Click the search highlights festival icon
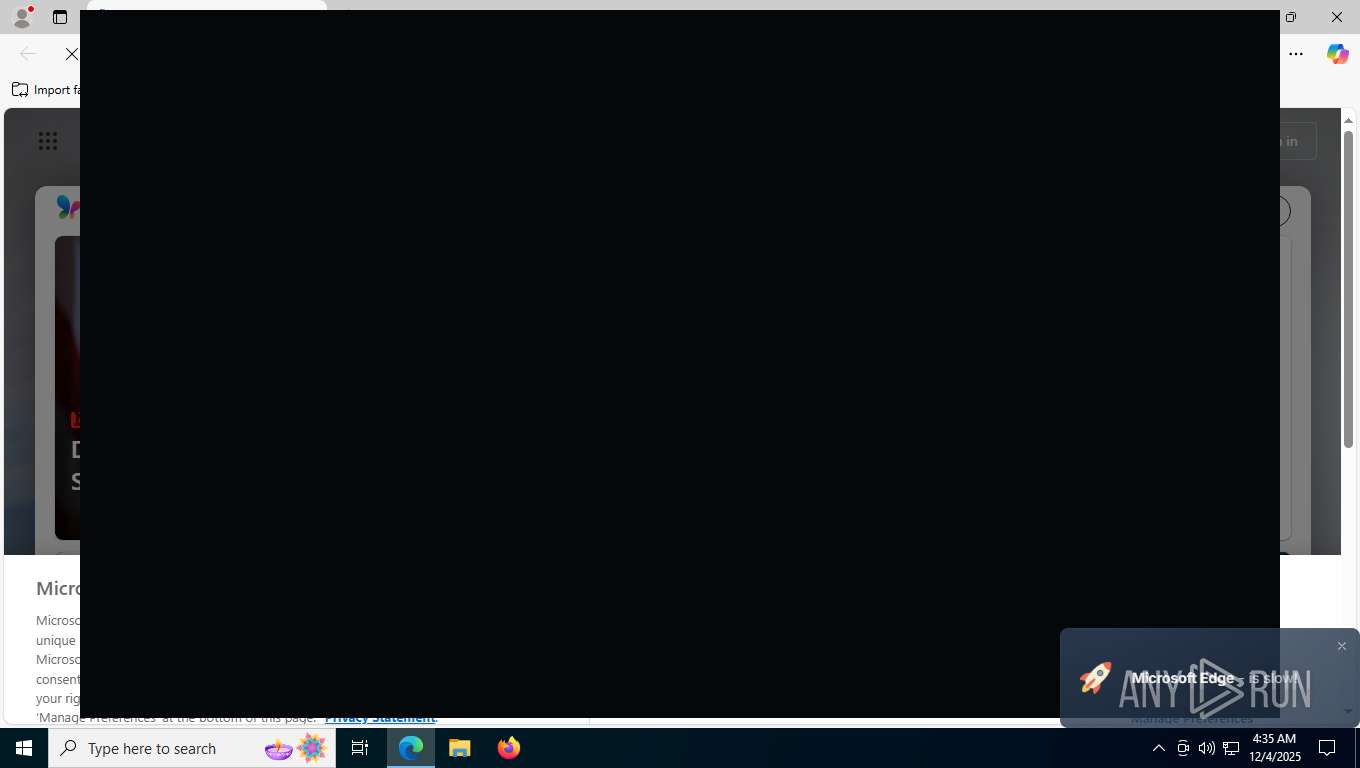The height and width of the screenshot is (768, 1360). pyautogui.click(x=297, y=748)
